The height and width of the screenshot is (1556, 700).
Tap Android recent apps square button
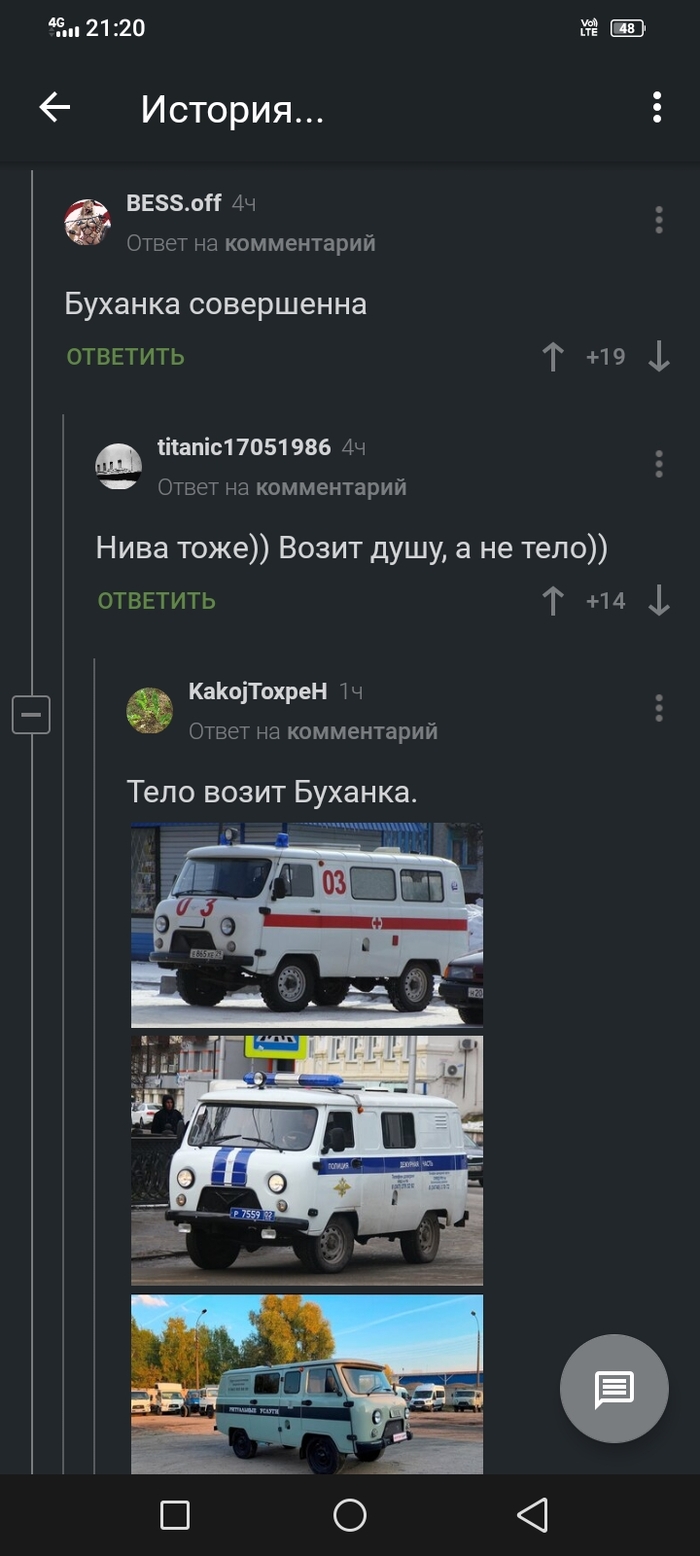click(175, 1515)
